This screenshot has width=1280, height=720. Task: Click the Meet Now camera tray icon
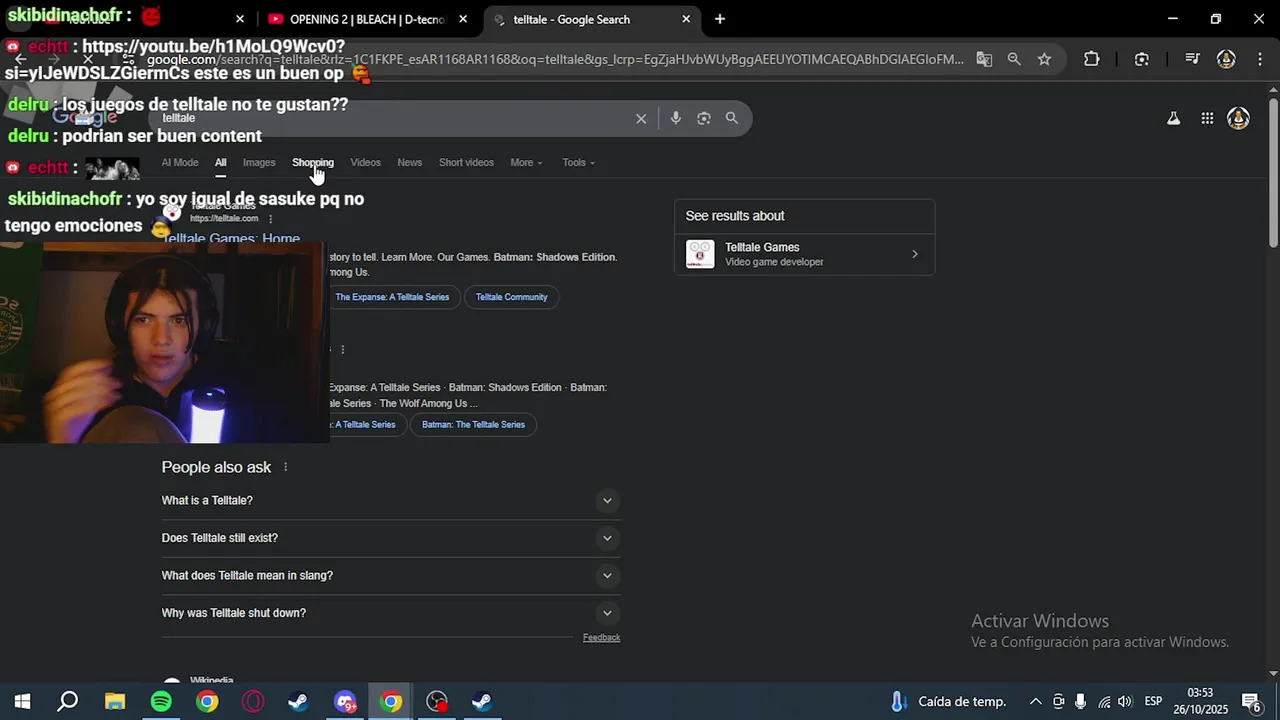pyautogui.click(x=1058, y=702)
